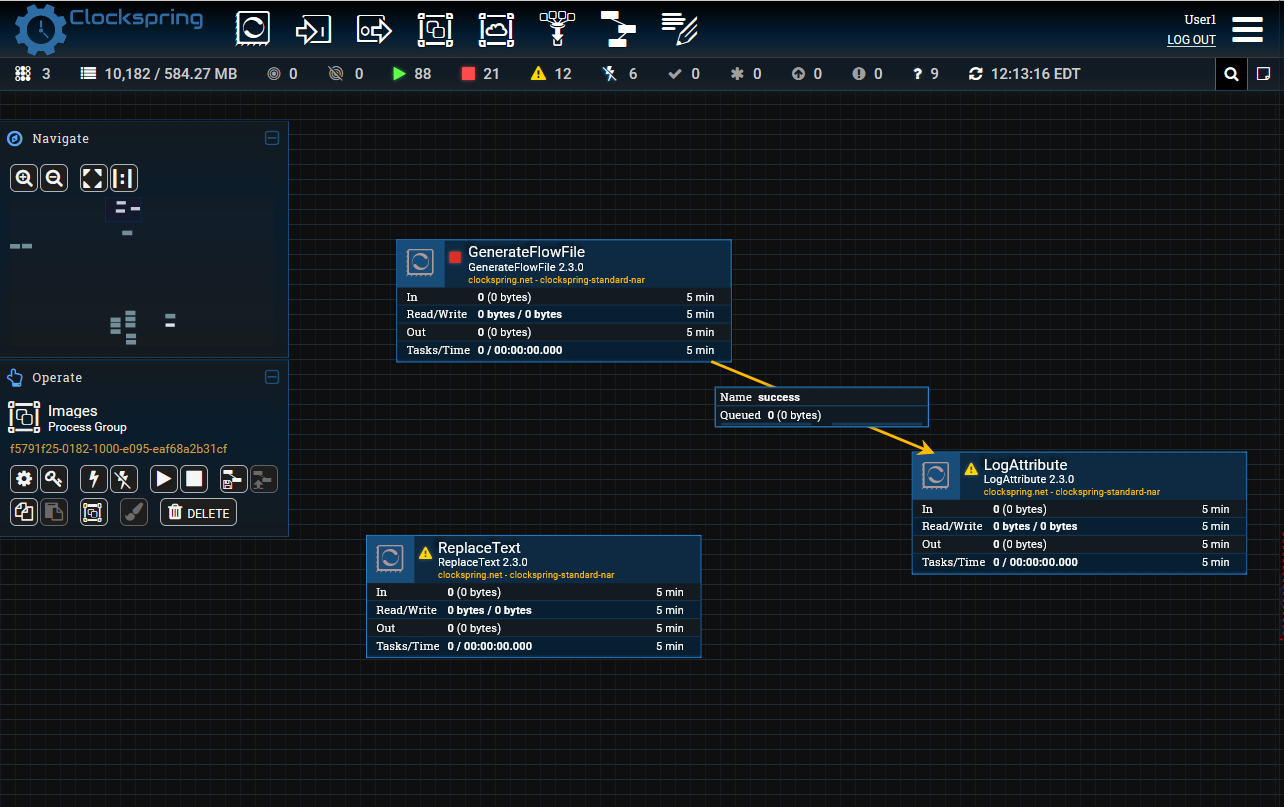Click the change color paintbrush button
Screen dimensions: 1284x807
[x=134, y=512]
